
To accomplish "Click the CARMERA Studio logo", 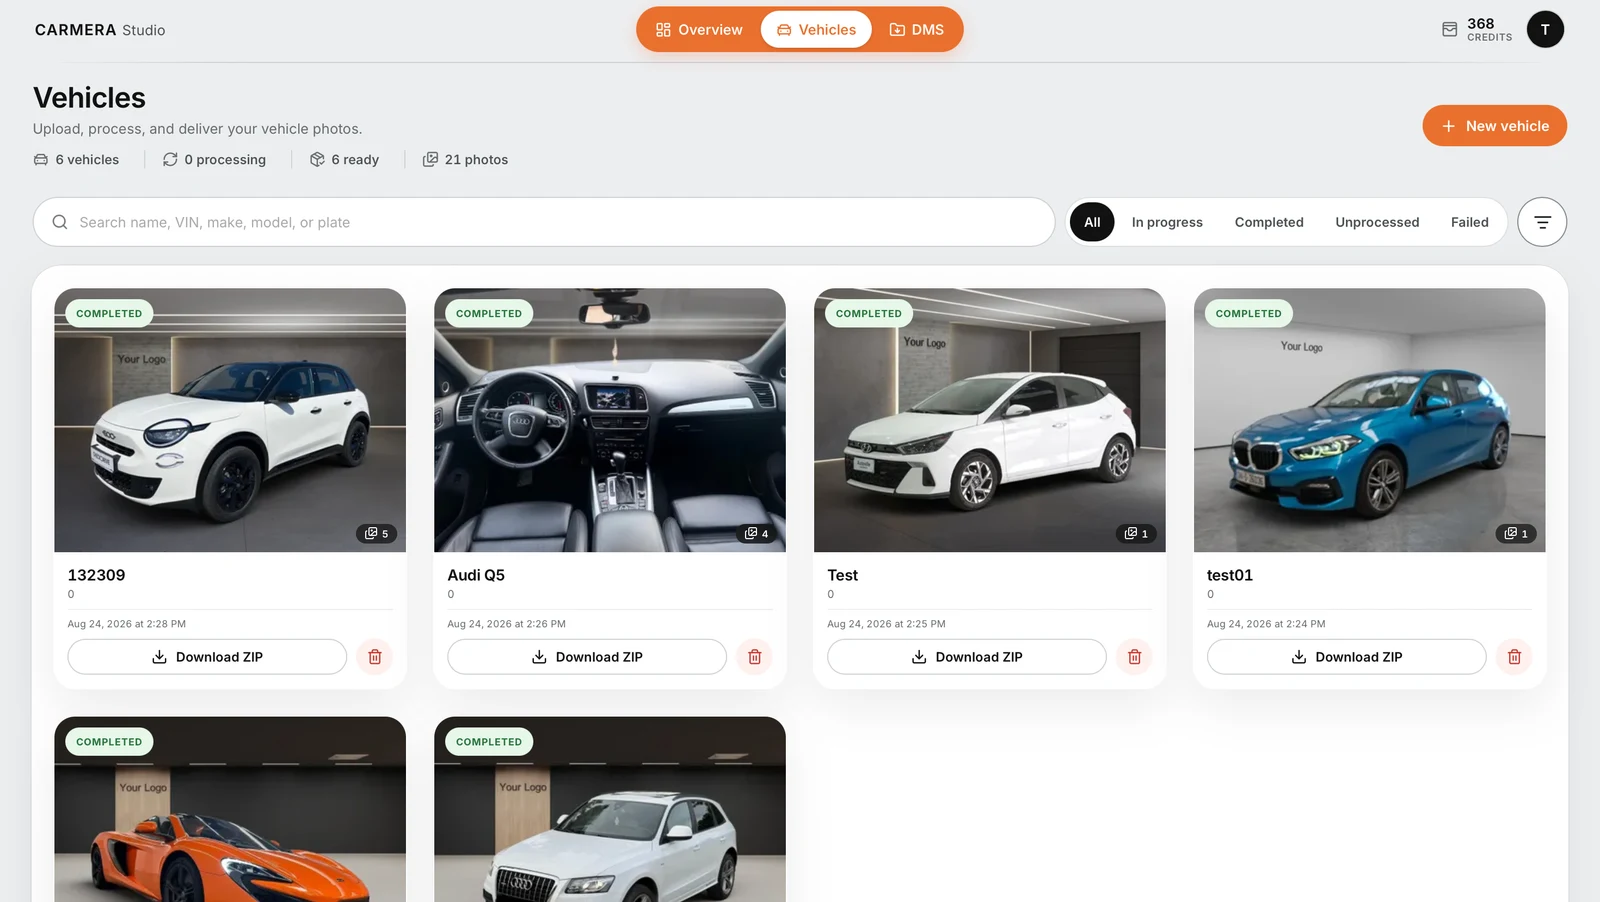I will pyautogui.click(x=100, y=30).
